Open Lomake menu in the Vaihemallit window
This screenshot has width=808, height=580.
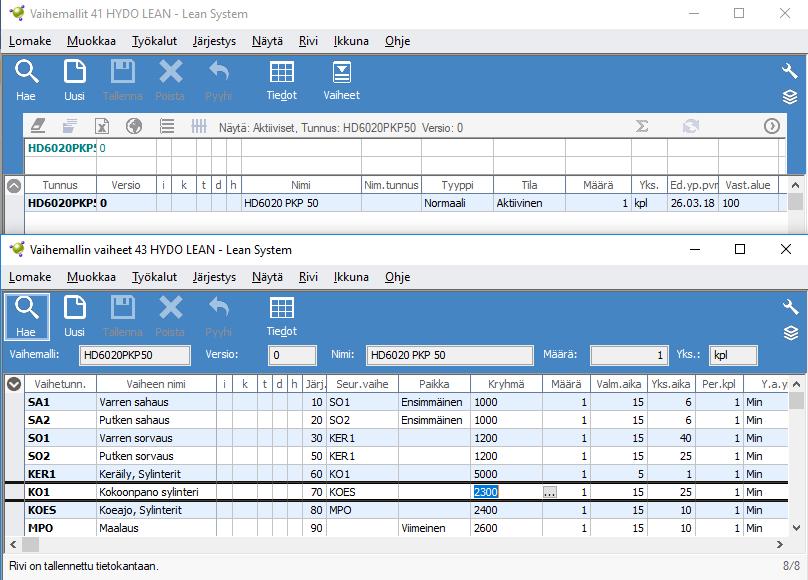(x=30, y=41)
